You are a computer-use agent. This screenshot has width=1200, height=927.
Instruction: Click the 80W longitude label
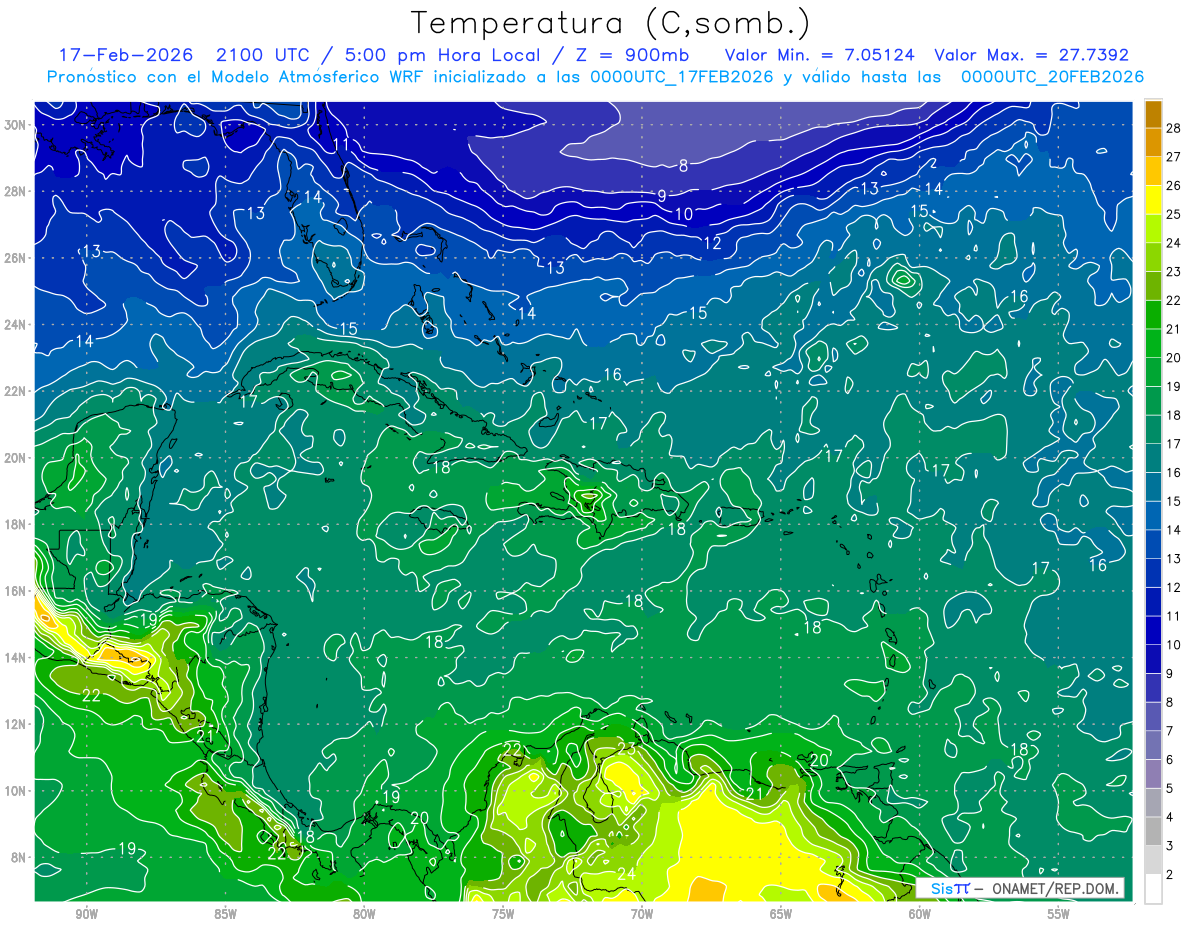pyautogui.click(x=364, y=914)
